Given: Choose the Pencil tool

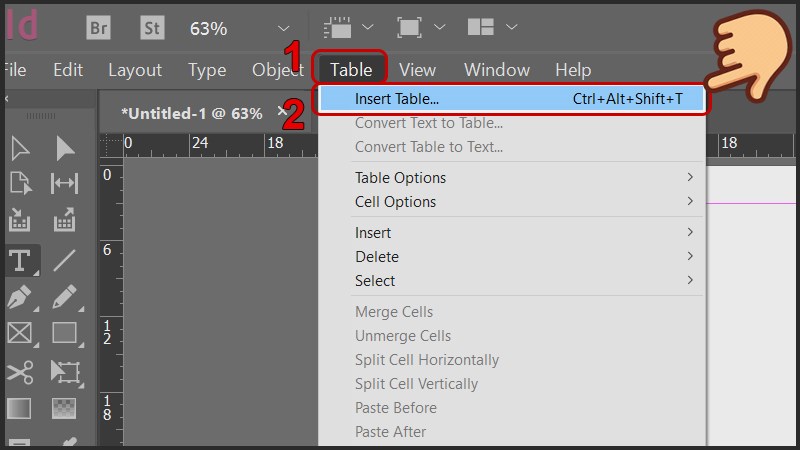Looking at the screenshot, I should click(65, 297).
